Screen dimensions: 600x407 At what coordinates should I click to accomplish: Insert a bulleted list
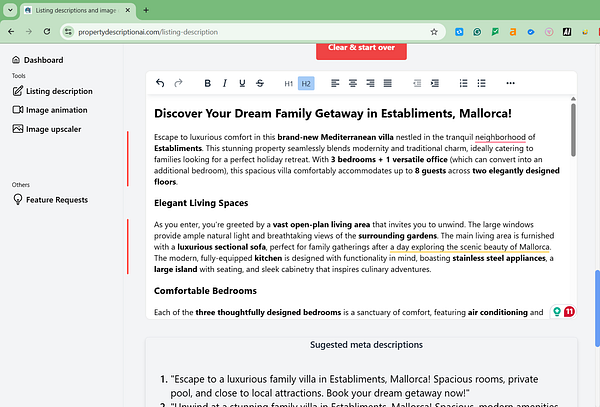tap(481, 83)
